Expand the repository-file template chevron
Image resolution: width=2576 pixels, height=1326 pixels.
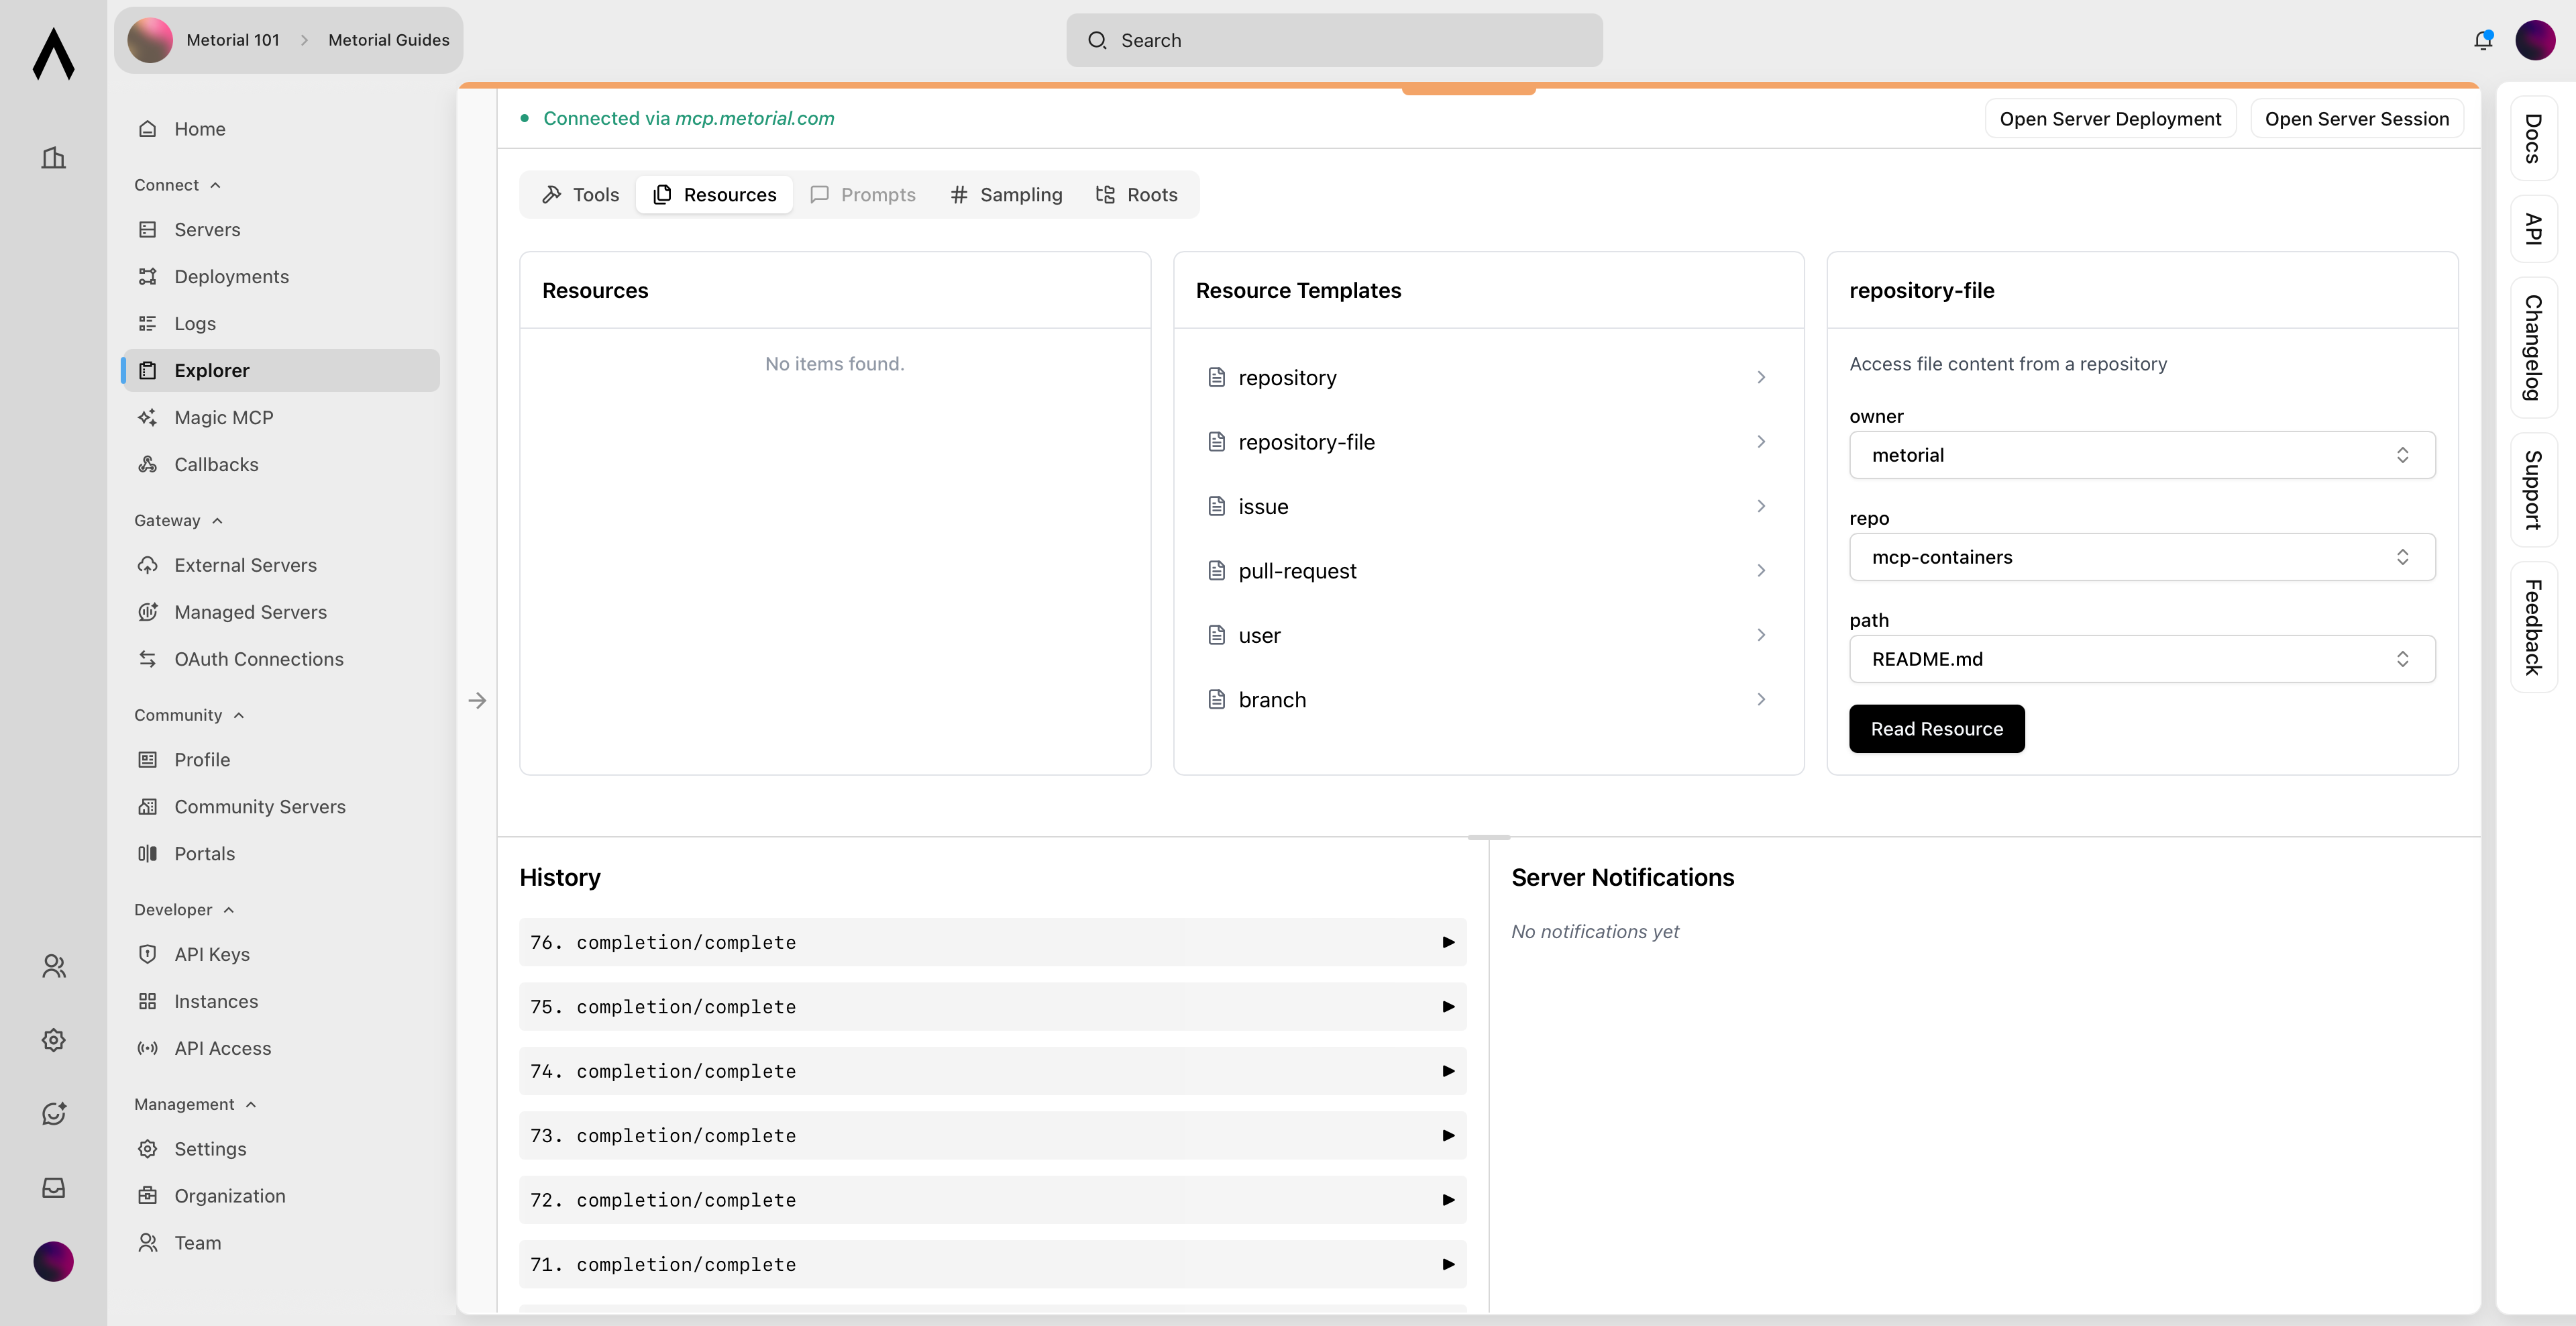point(1761,441)
